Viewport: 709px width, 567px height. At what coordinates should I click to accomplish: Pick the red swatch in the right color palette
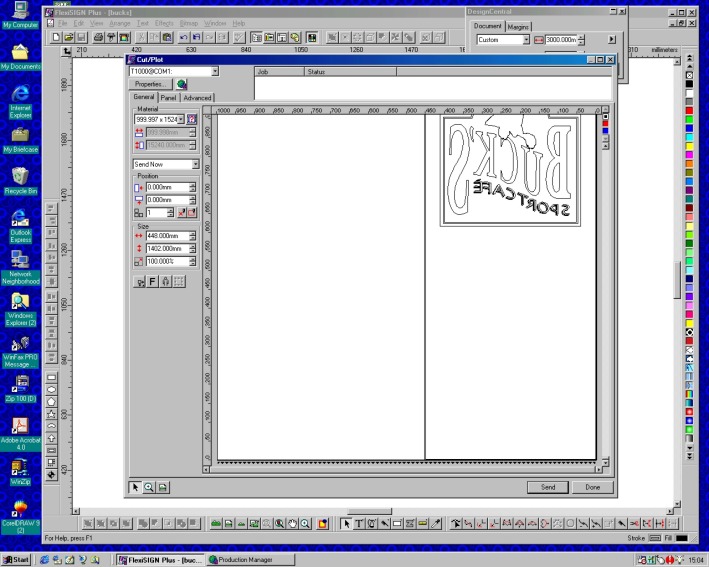[x=689, y=110]
